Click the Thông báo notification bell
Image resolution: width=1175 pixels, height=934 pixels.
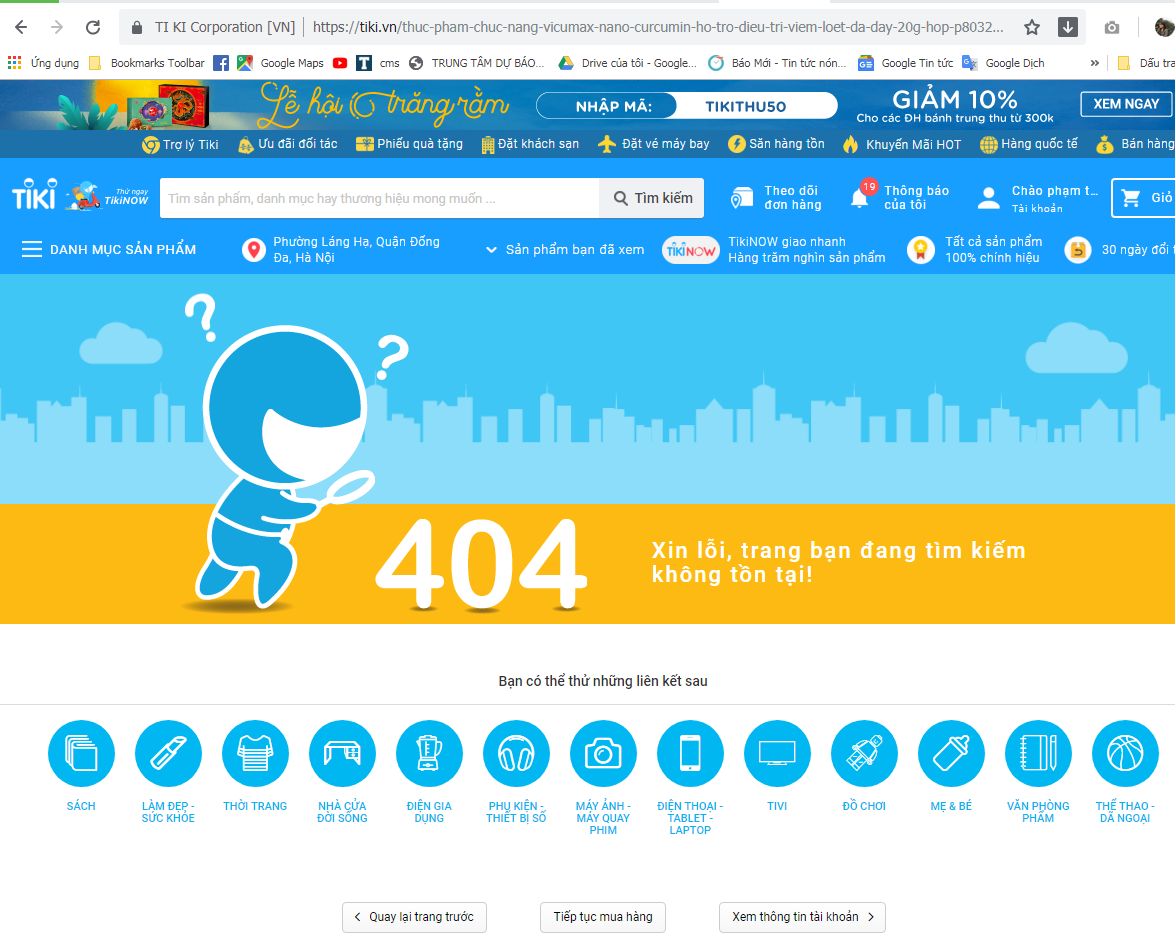coord(859,197)
